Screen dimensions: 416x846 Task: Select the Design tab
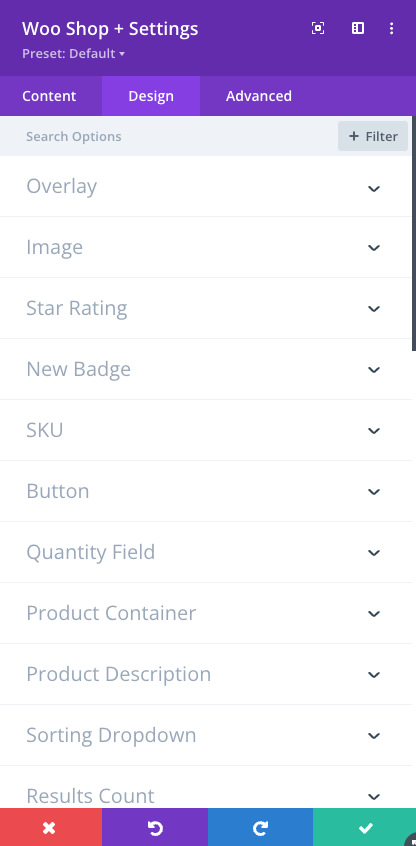(x=151, y=96)
